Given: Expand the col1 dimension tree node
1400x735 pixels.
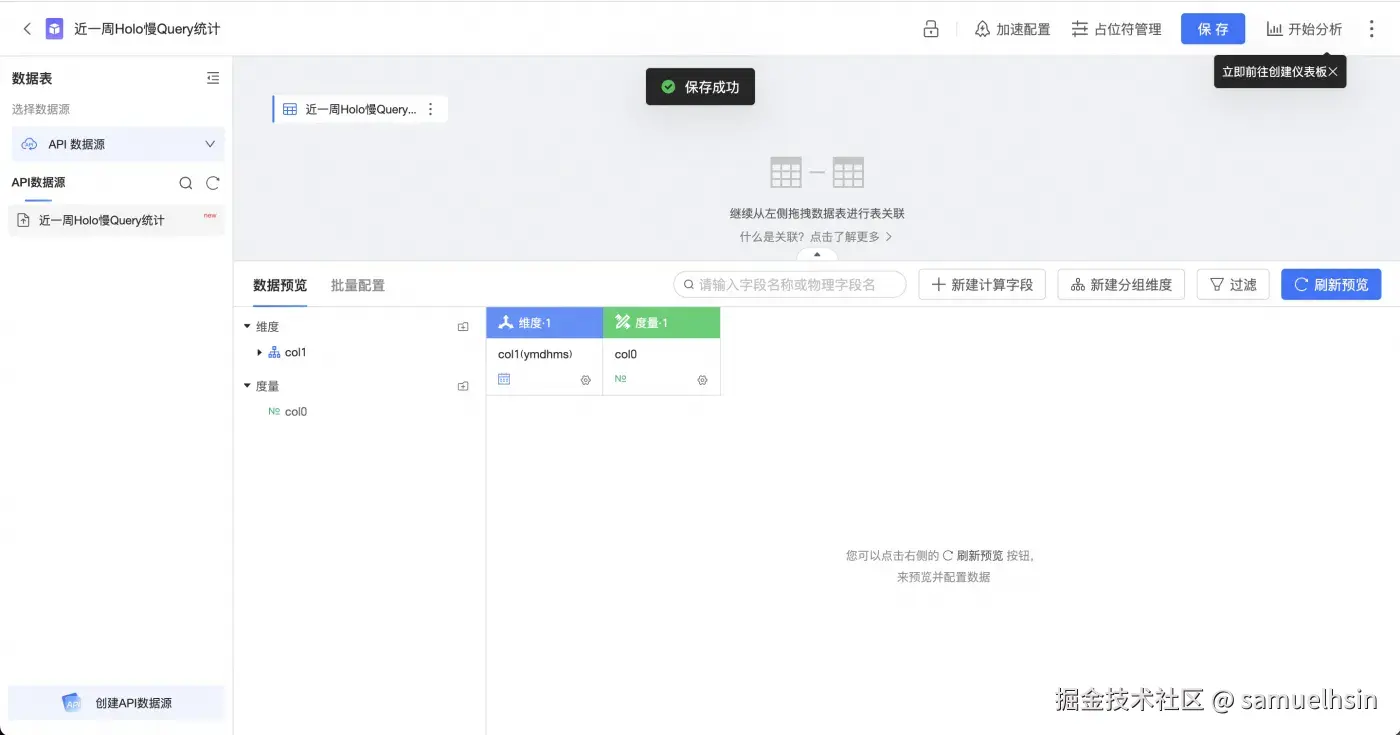Looking at the screenshot, I should (259, 352).
